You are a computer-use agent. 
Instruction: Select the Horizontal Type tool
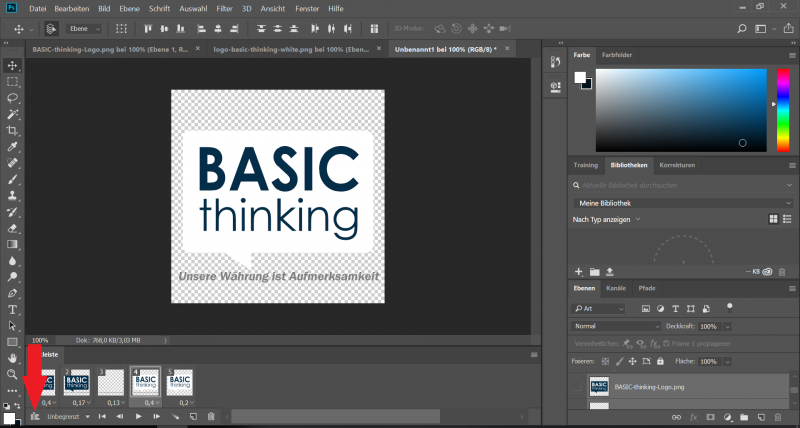tap(13, 310)
